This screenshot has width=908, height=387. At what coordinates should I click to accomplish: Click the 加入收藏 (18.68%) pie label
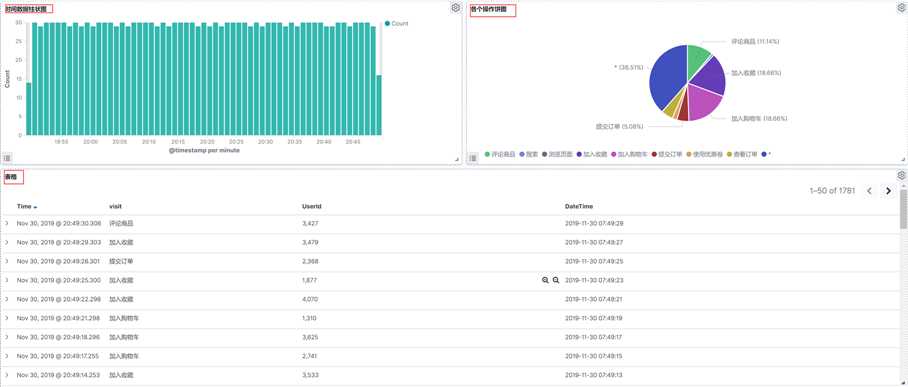[756, 73]
